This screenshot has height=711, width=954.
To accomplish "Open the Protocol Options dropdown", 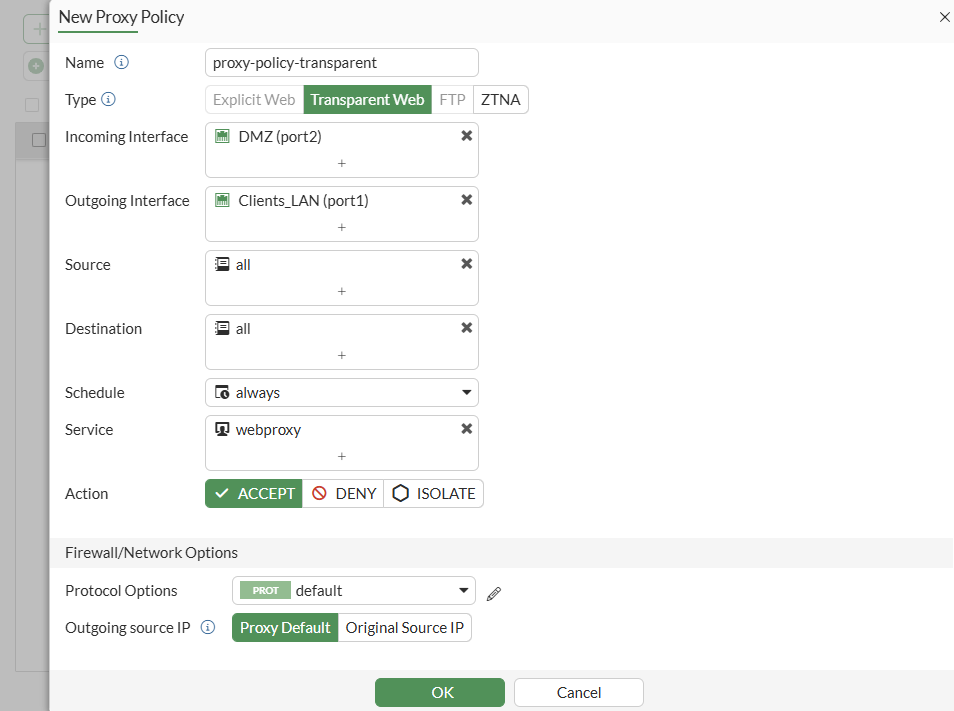I will 354,590.
